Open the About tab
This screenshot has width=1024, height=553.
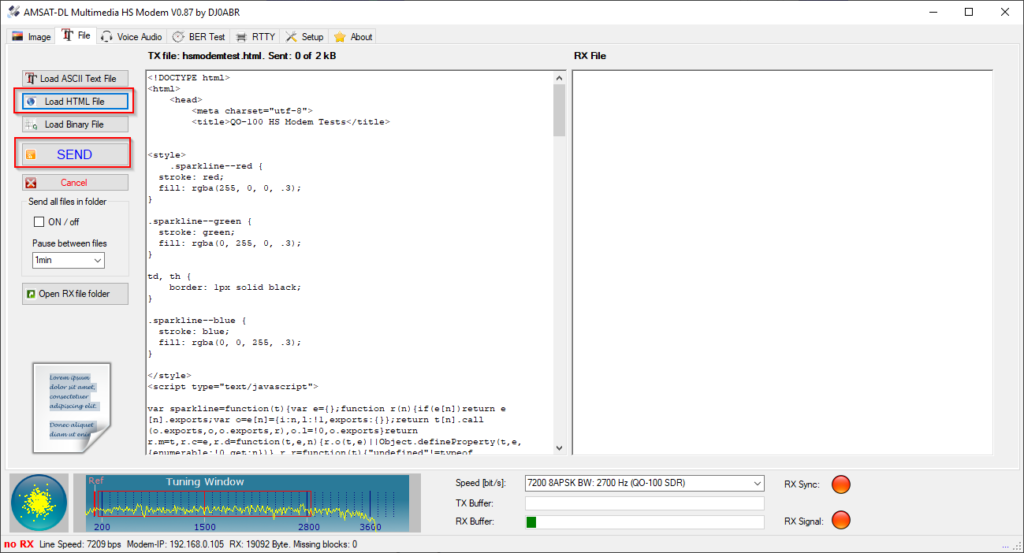[x=353, y=37]
